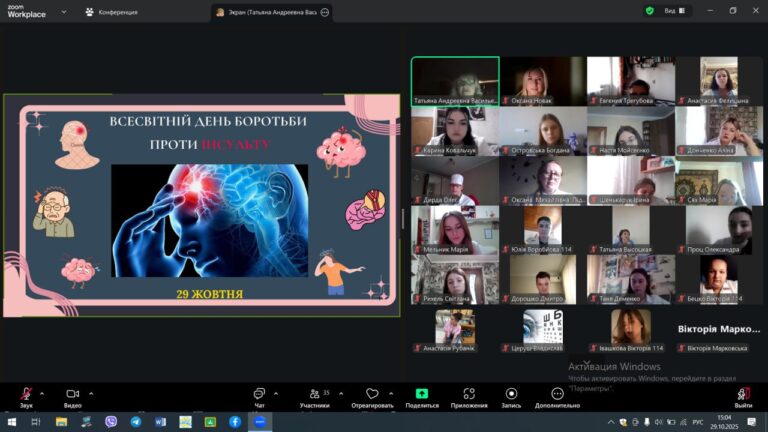Open the Чат panel

[259, 395]
